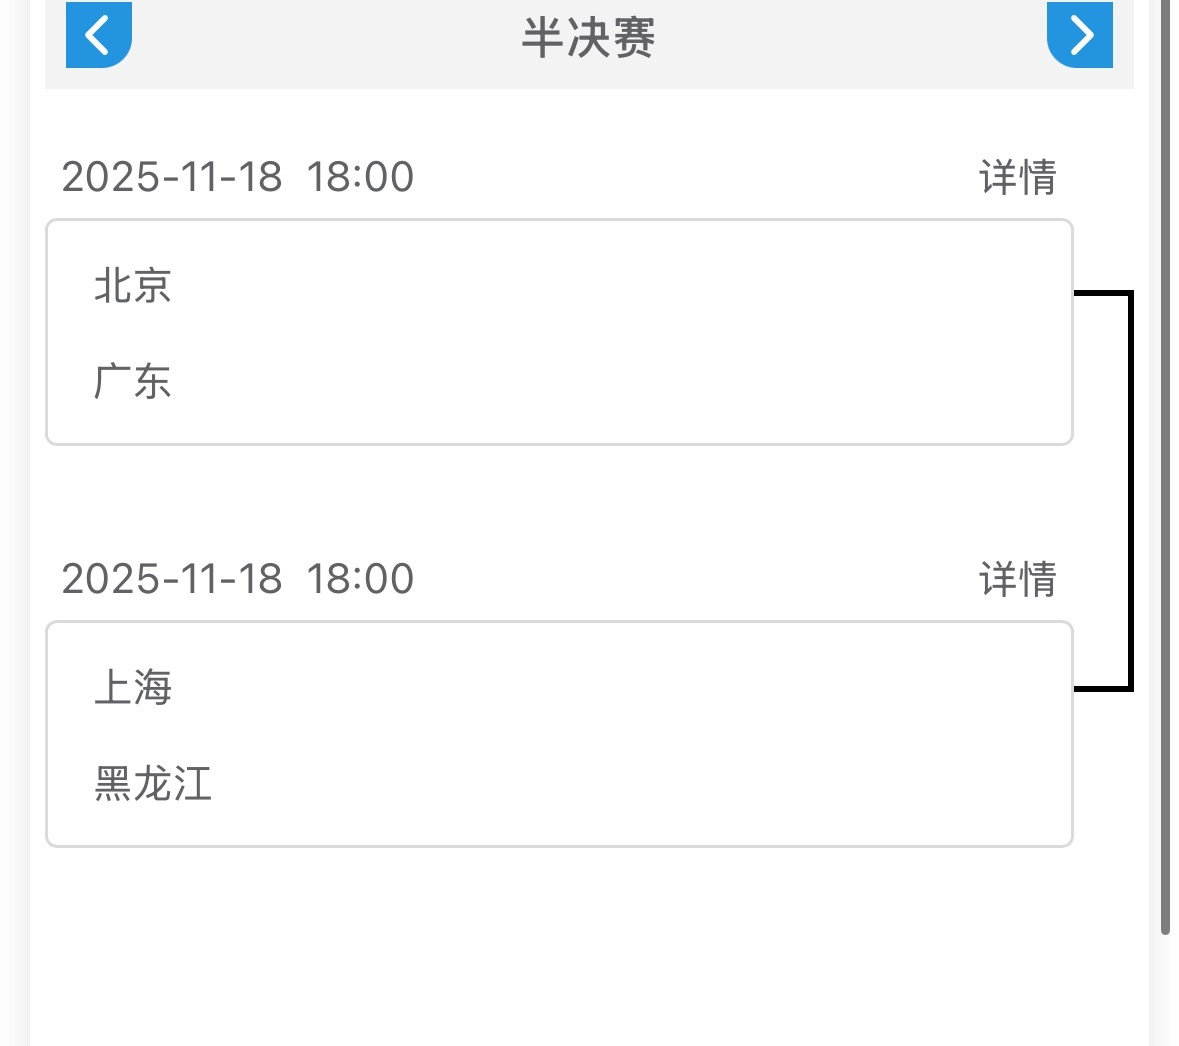Click the 2025-11-18 18:00 label of the second match

(x=238, y=579)
